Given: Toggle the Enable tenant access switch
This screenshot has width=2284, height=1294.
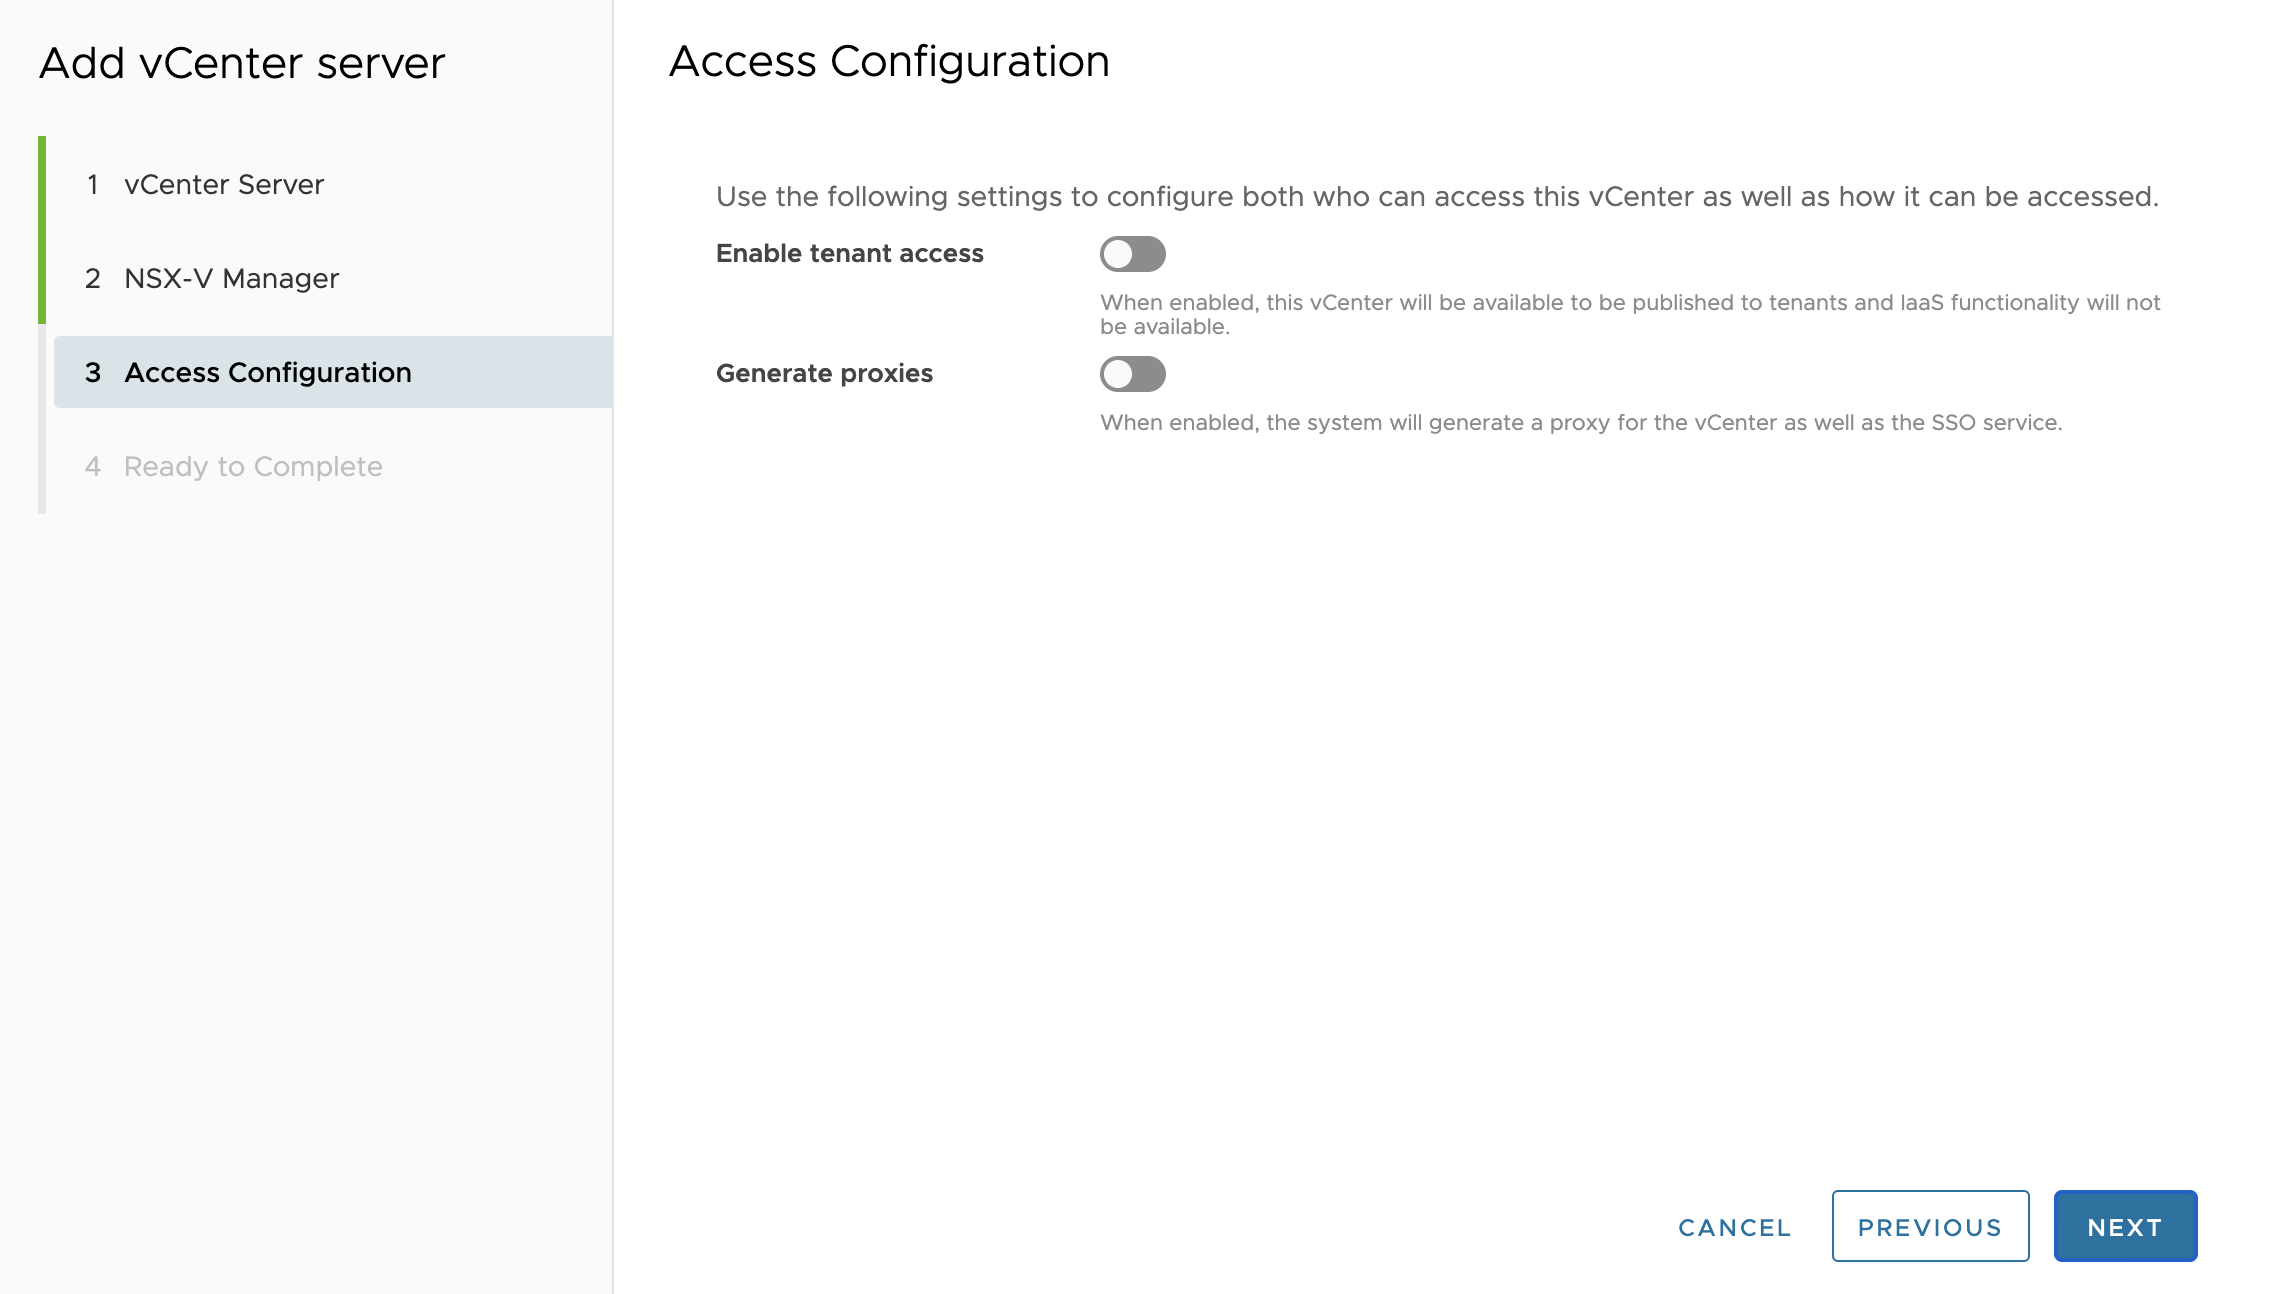Looking at the screenshot, I should click(1132, 254).
